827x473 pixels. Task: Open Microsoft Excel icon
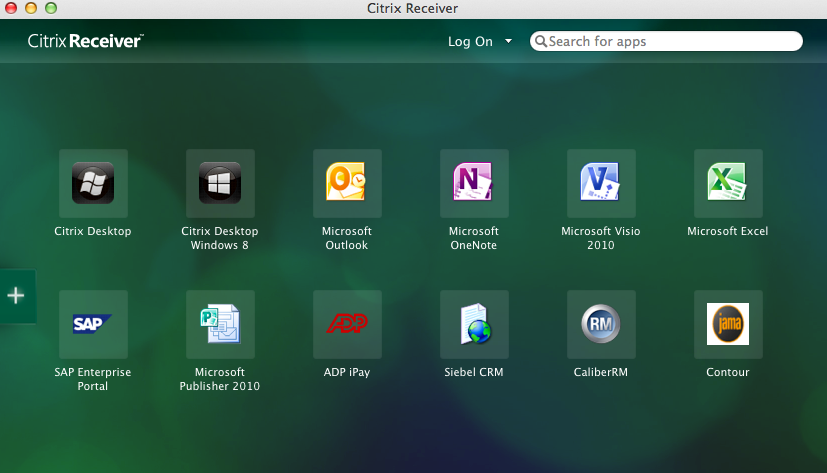point(728,183)
